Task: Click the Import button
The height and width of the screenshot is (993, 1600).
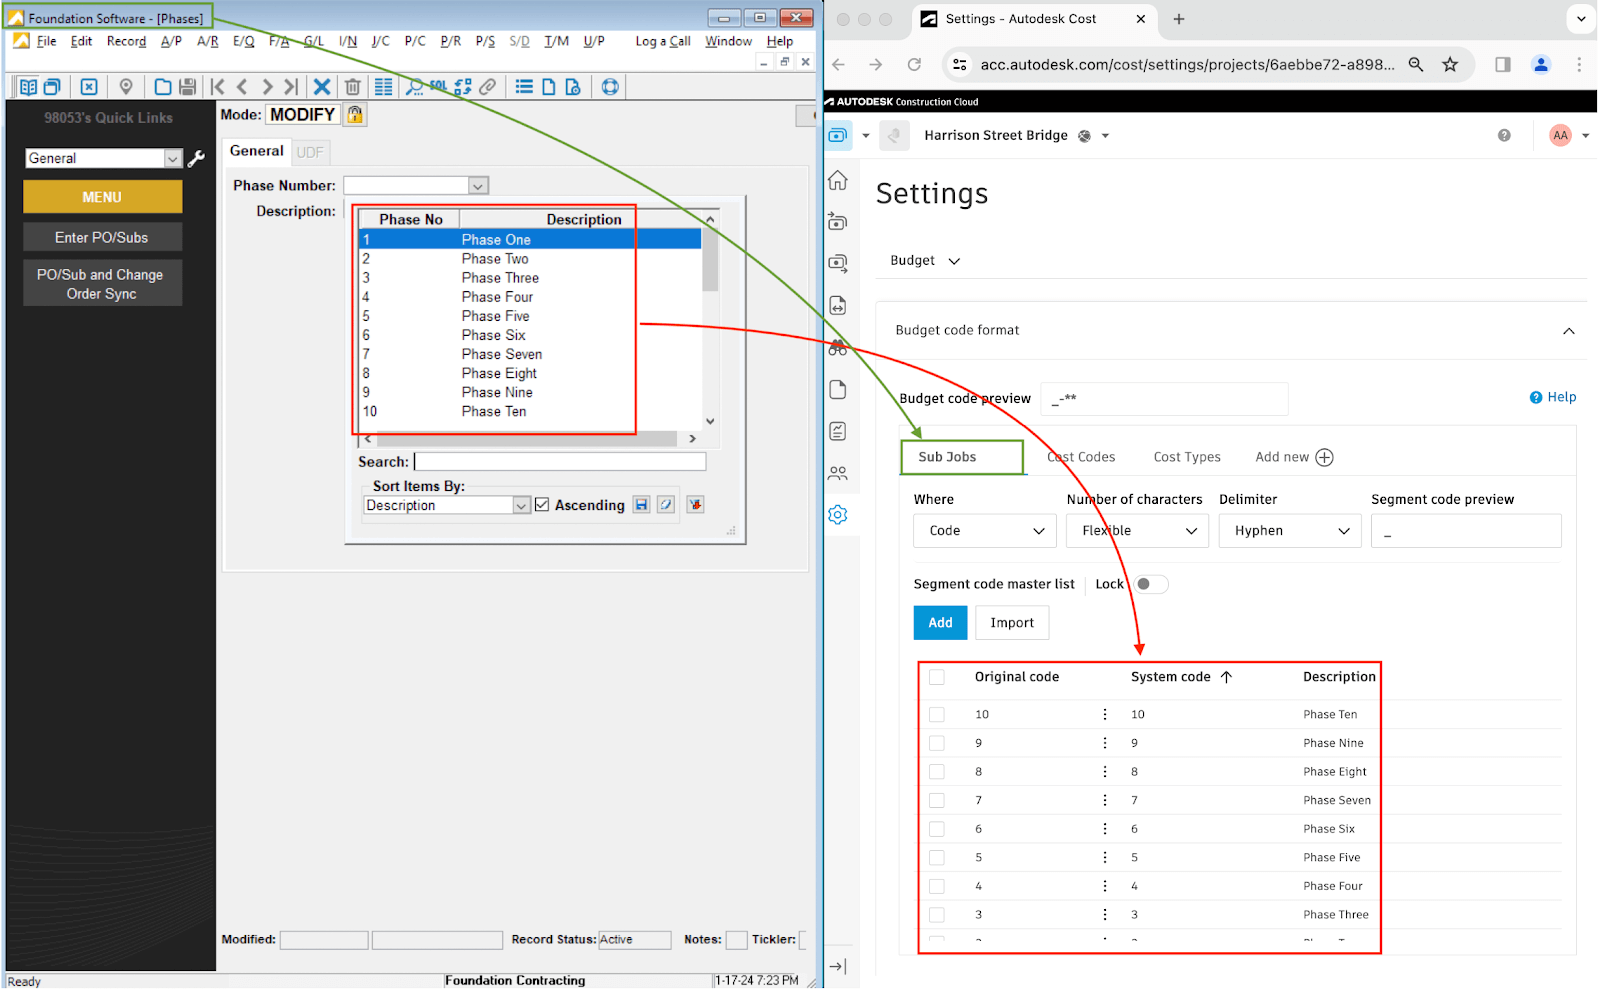Action: (x=1012, y=623)
